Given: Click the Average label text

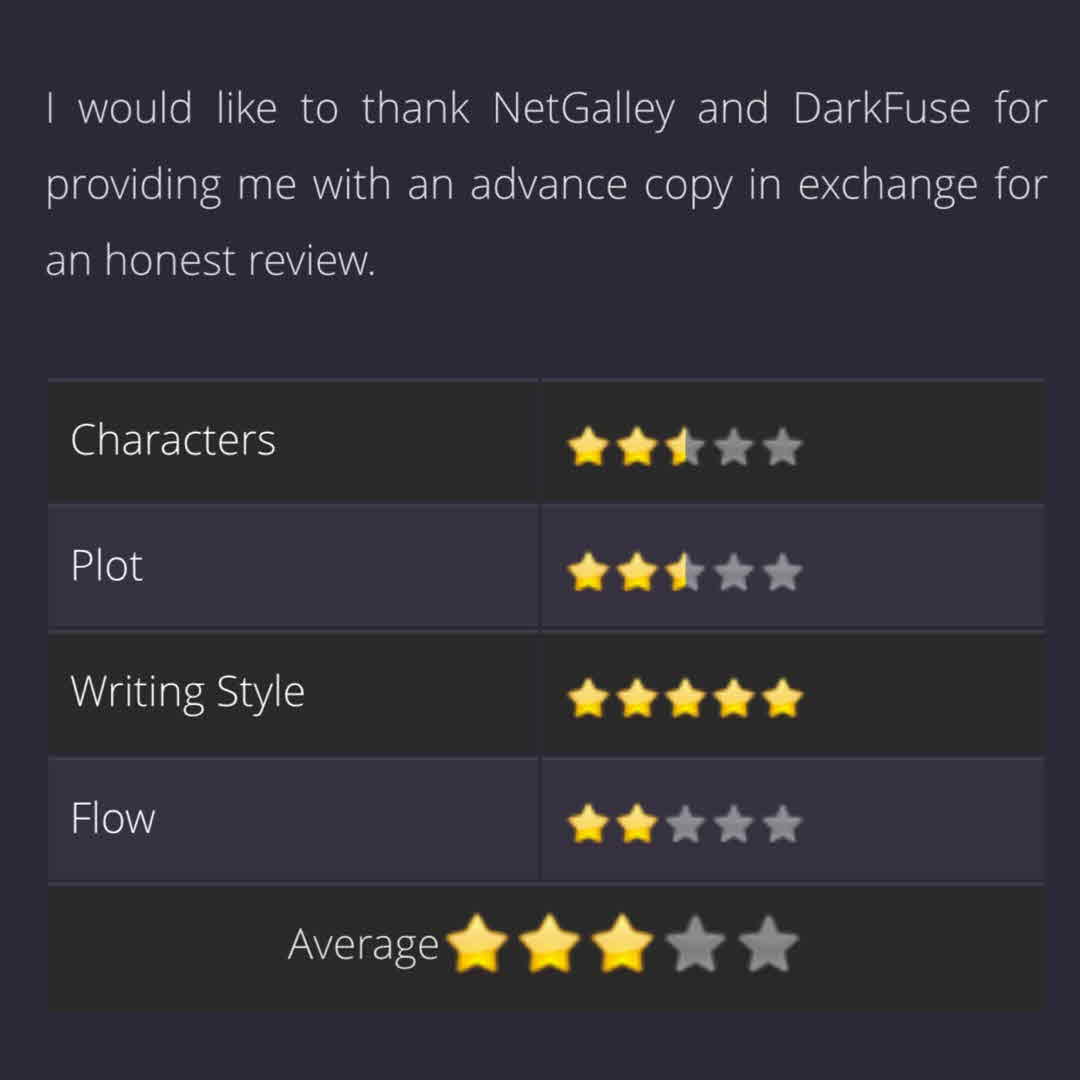Looking at the screenshot, I should coord(363,944).
